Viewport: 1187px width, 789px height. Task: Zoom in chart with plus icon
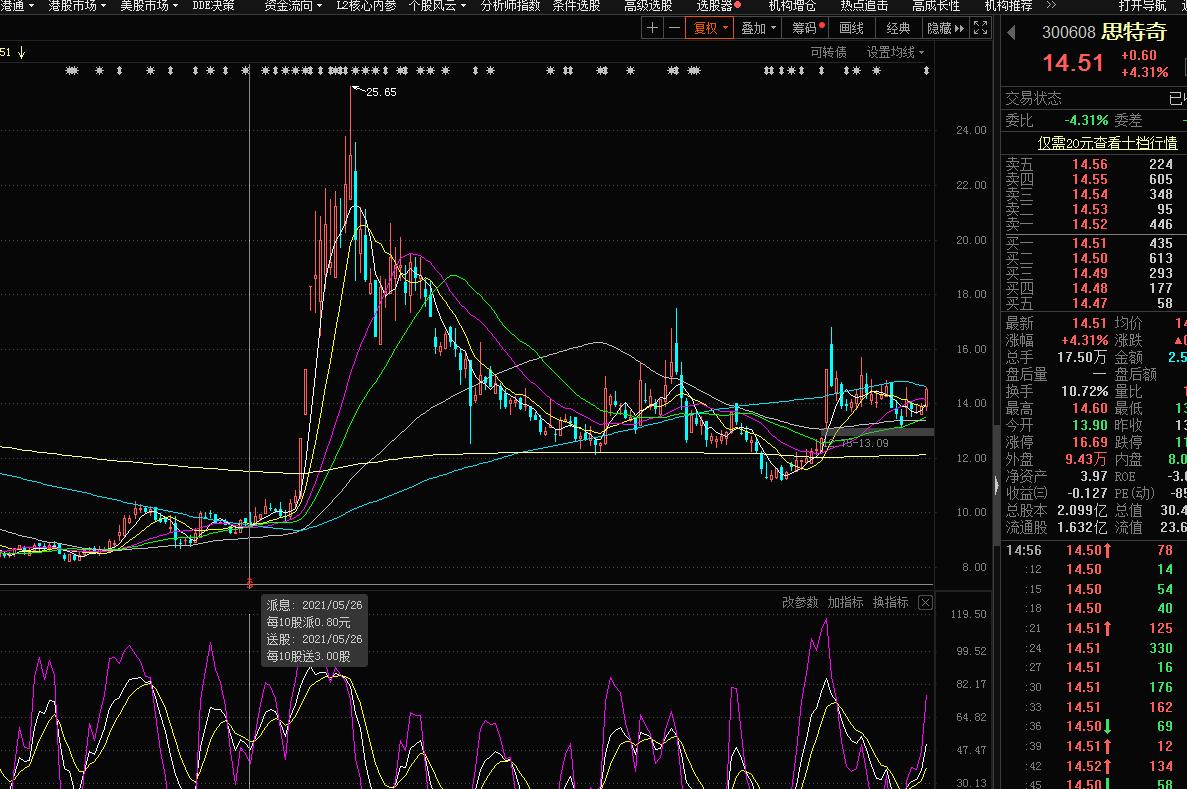point(653,28)
